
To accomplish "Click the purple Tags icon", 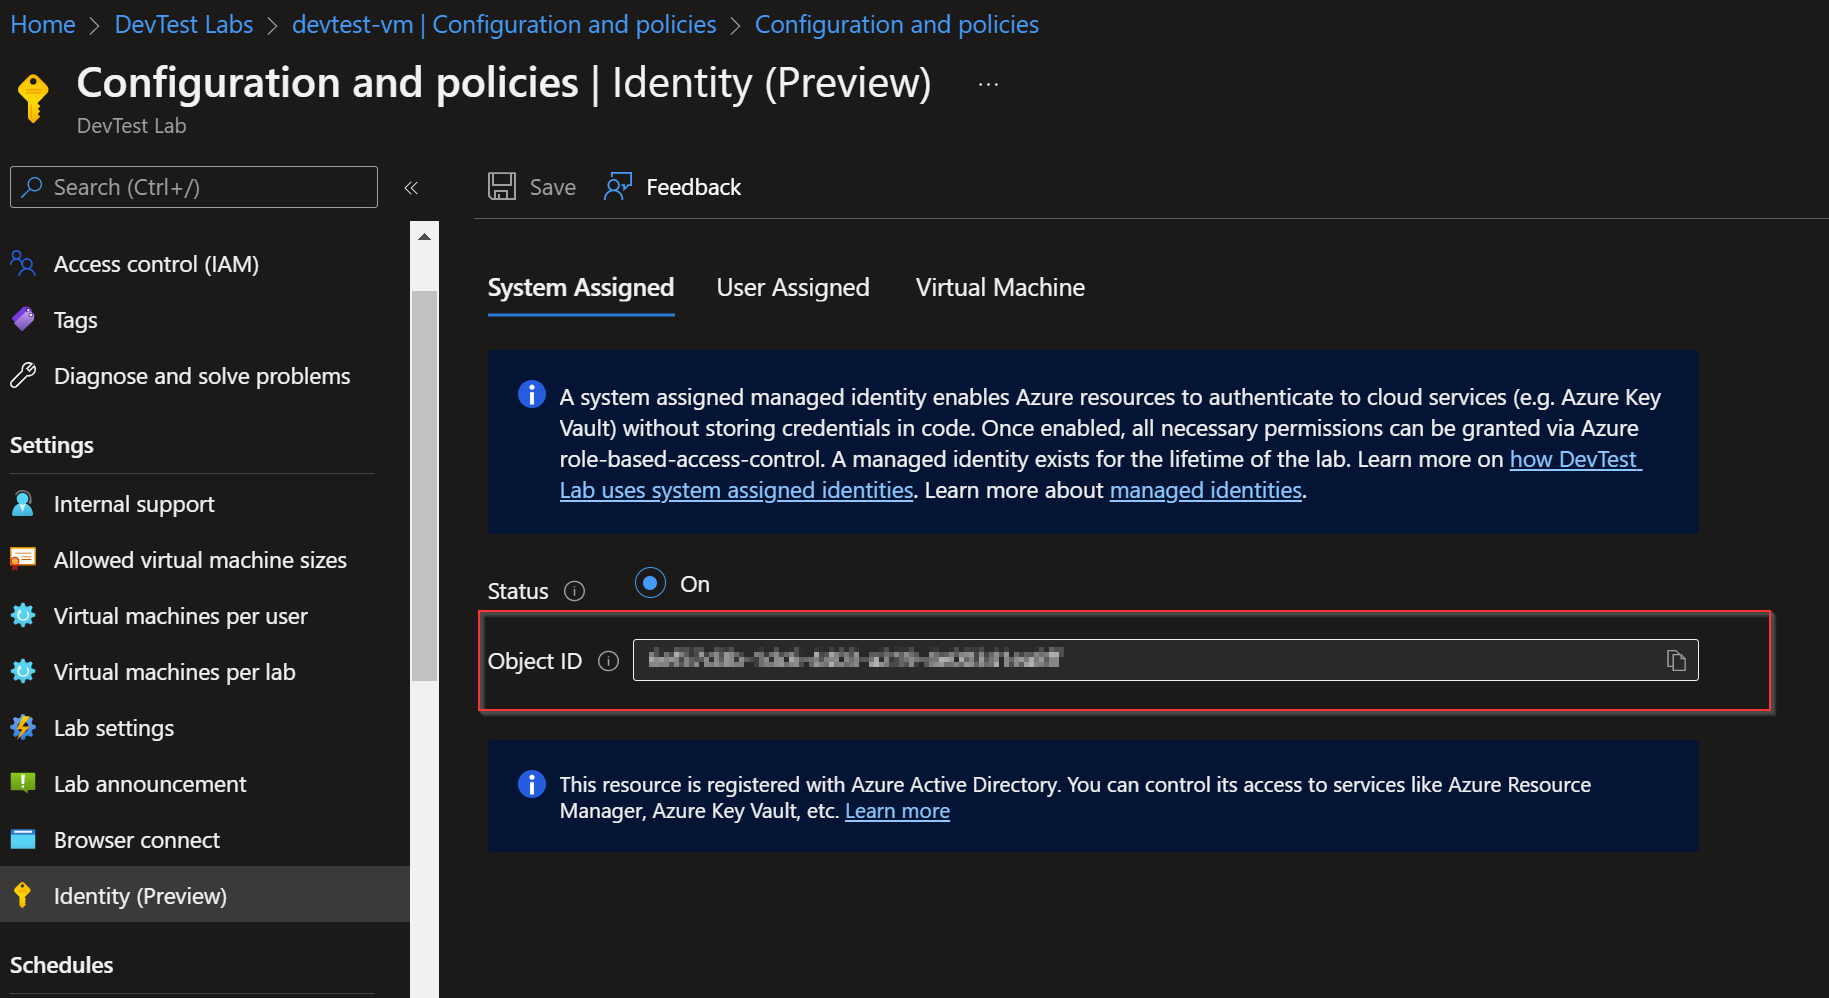I will click(x=23, y=320).
